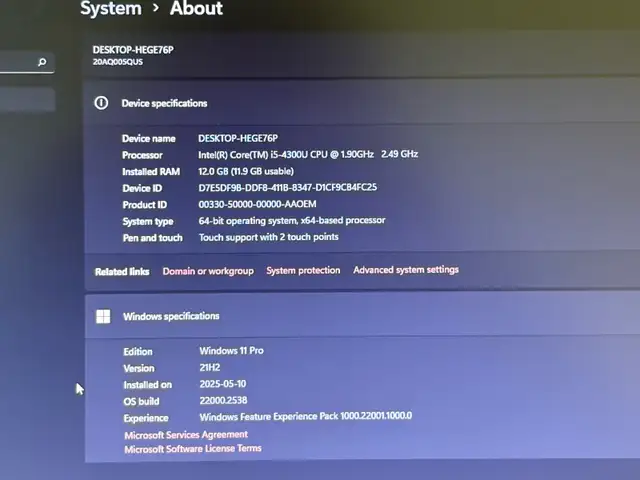The image size is (640, 480).
Task: Select the Device name value DESKTOP-HEGE76P
Action: tap(238, 138)
